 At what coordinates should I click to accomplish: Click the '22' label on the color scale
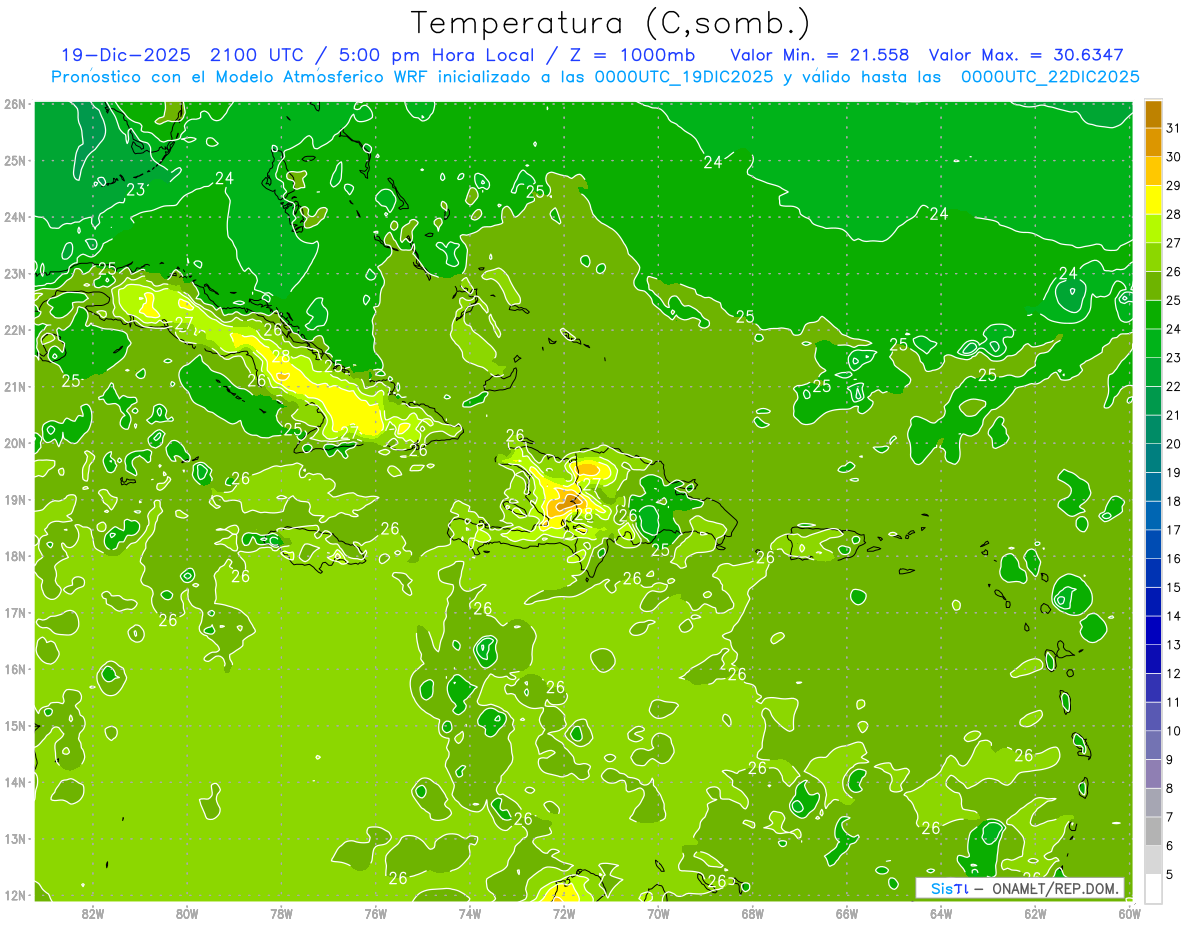click(1174, 386)
